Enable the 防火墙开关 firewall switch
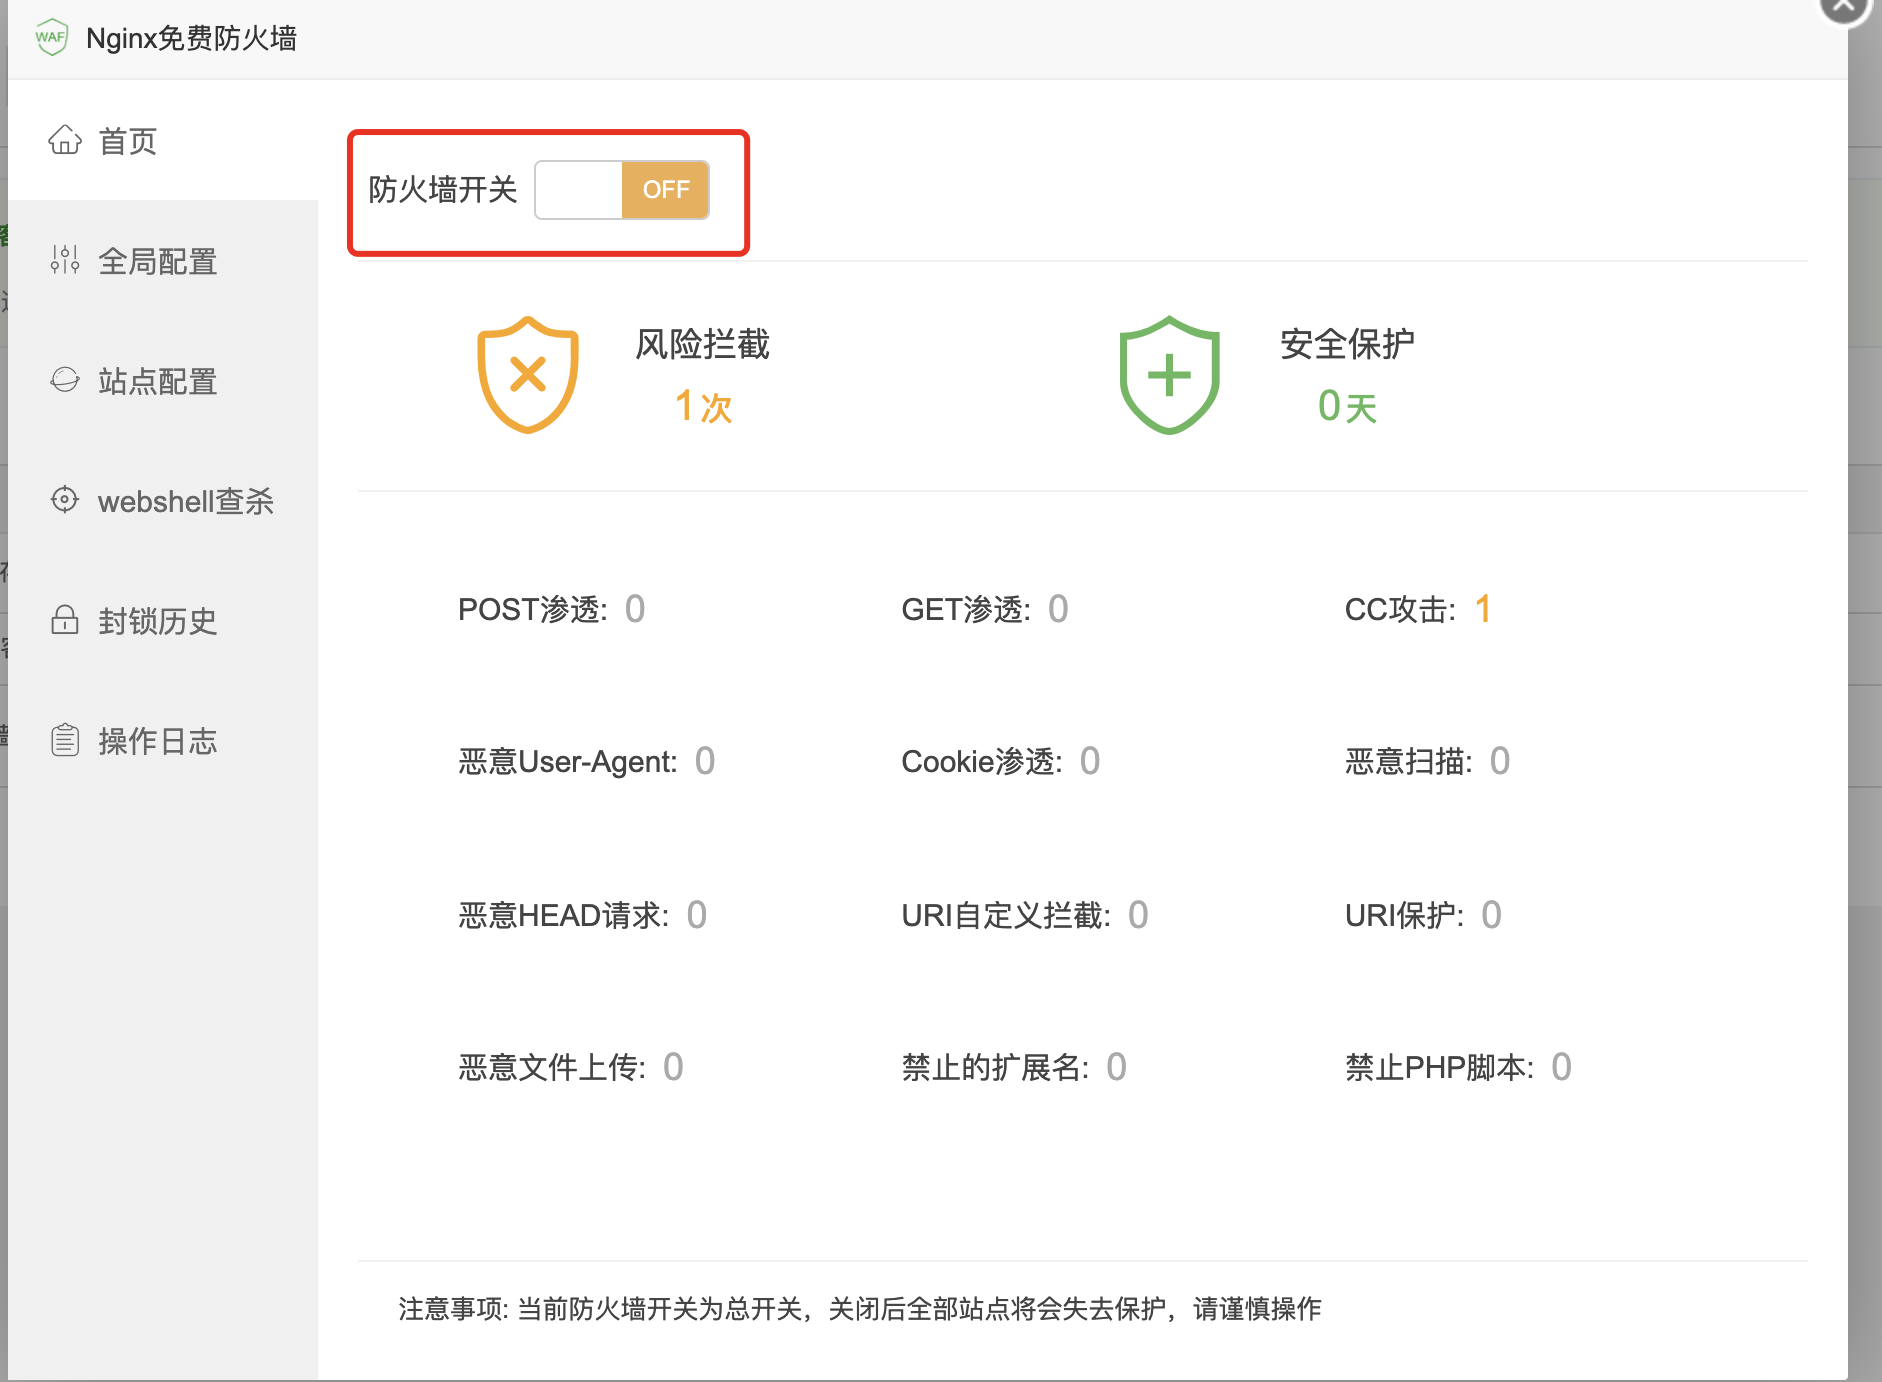Viewport: 1882px width, 1382px height. pyautogui.click(x=622, y=190)
